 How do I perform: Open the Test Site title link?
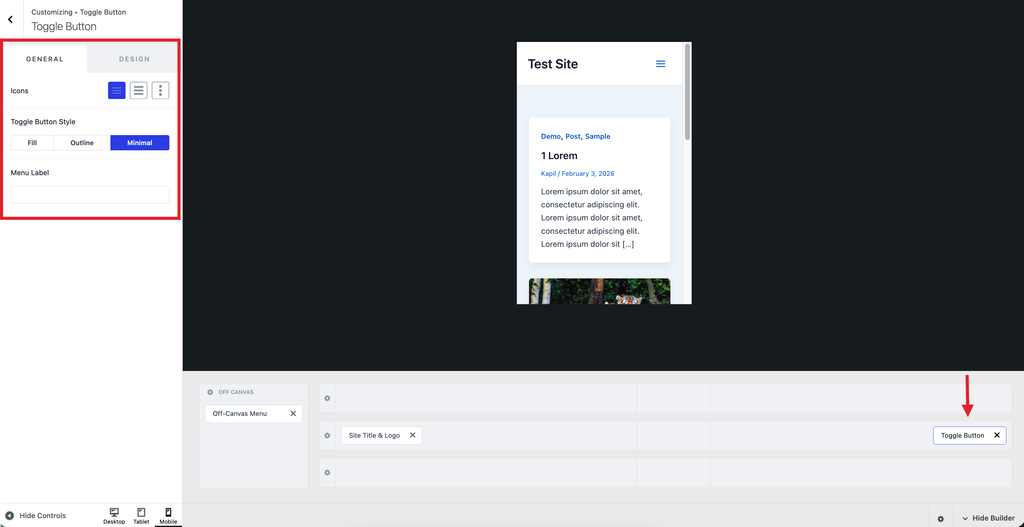552,64
